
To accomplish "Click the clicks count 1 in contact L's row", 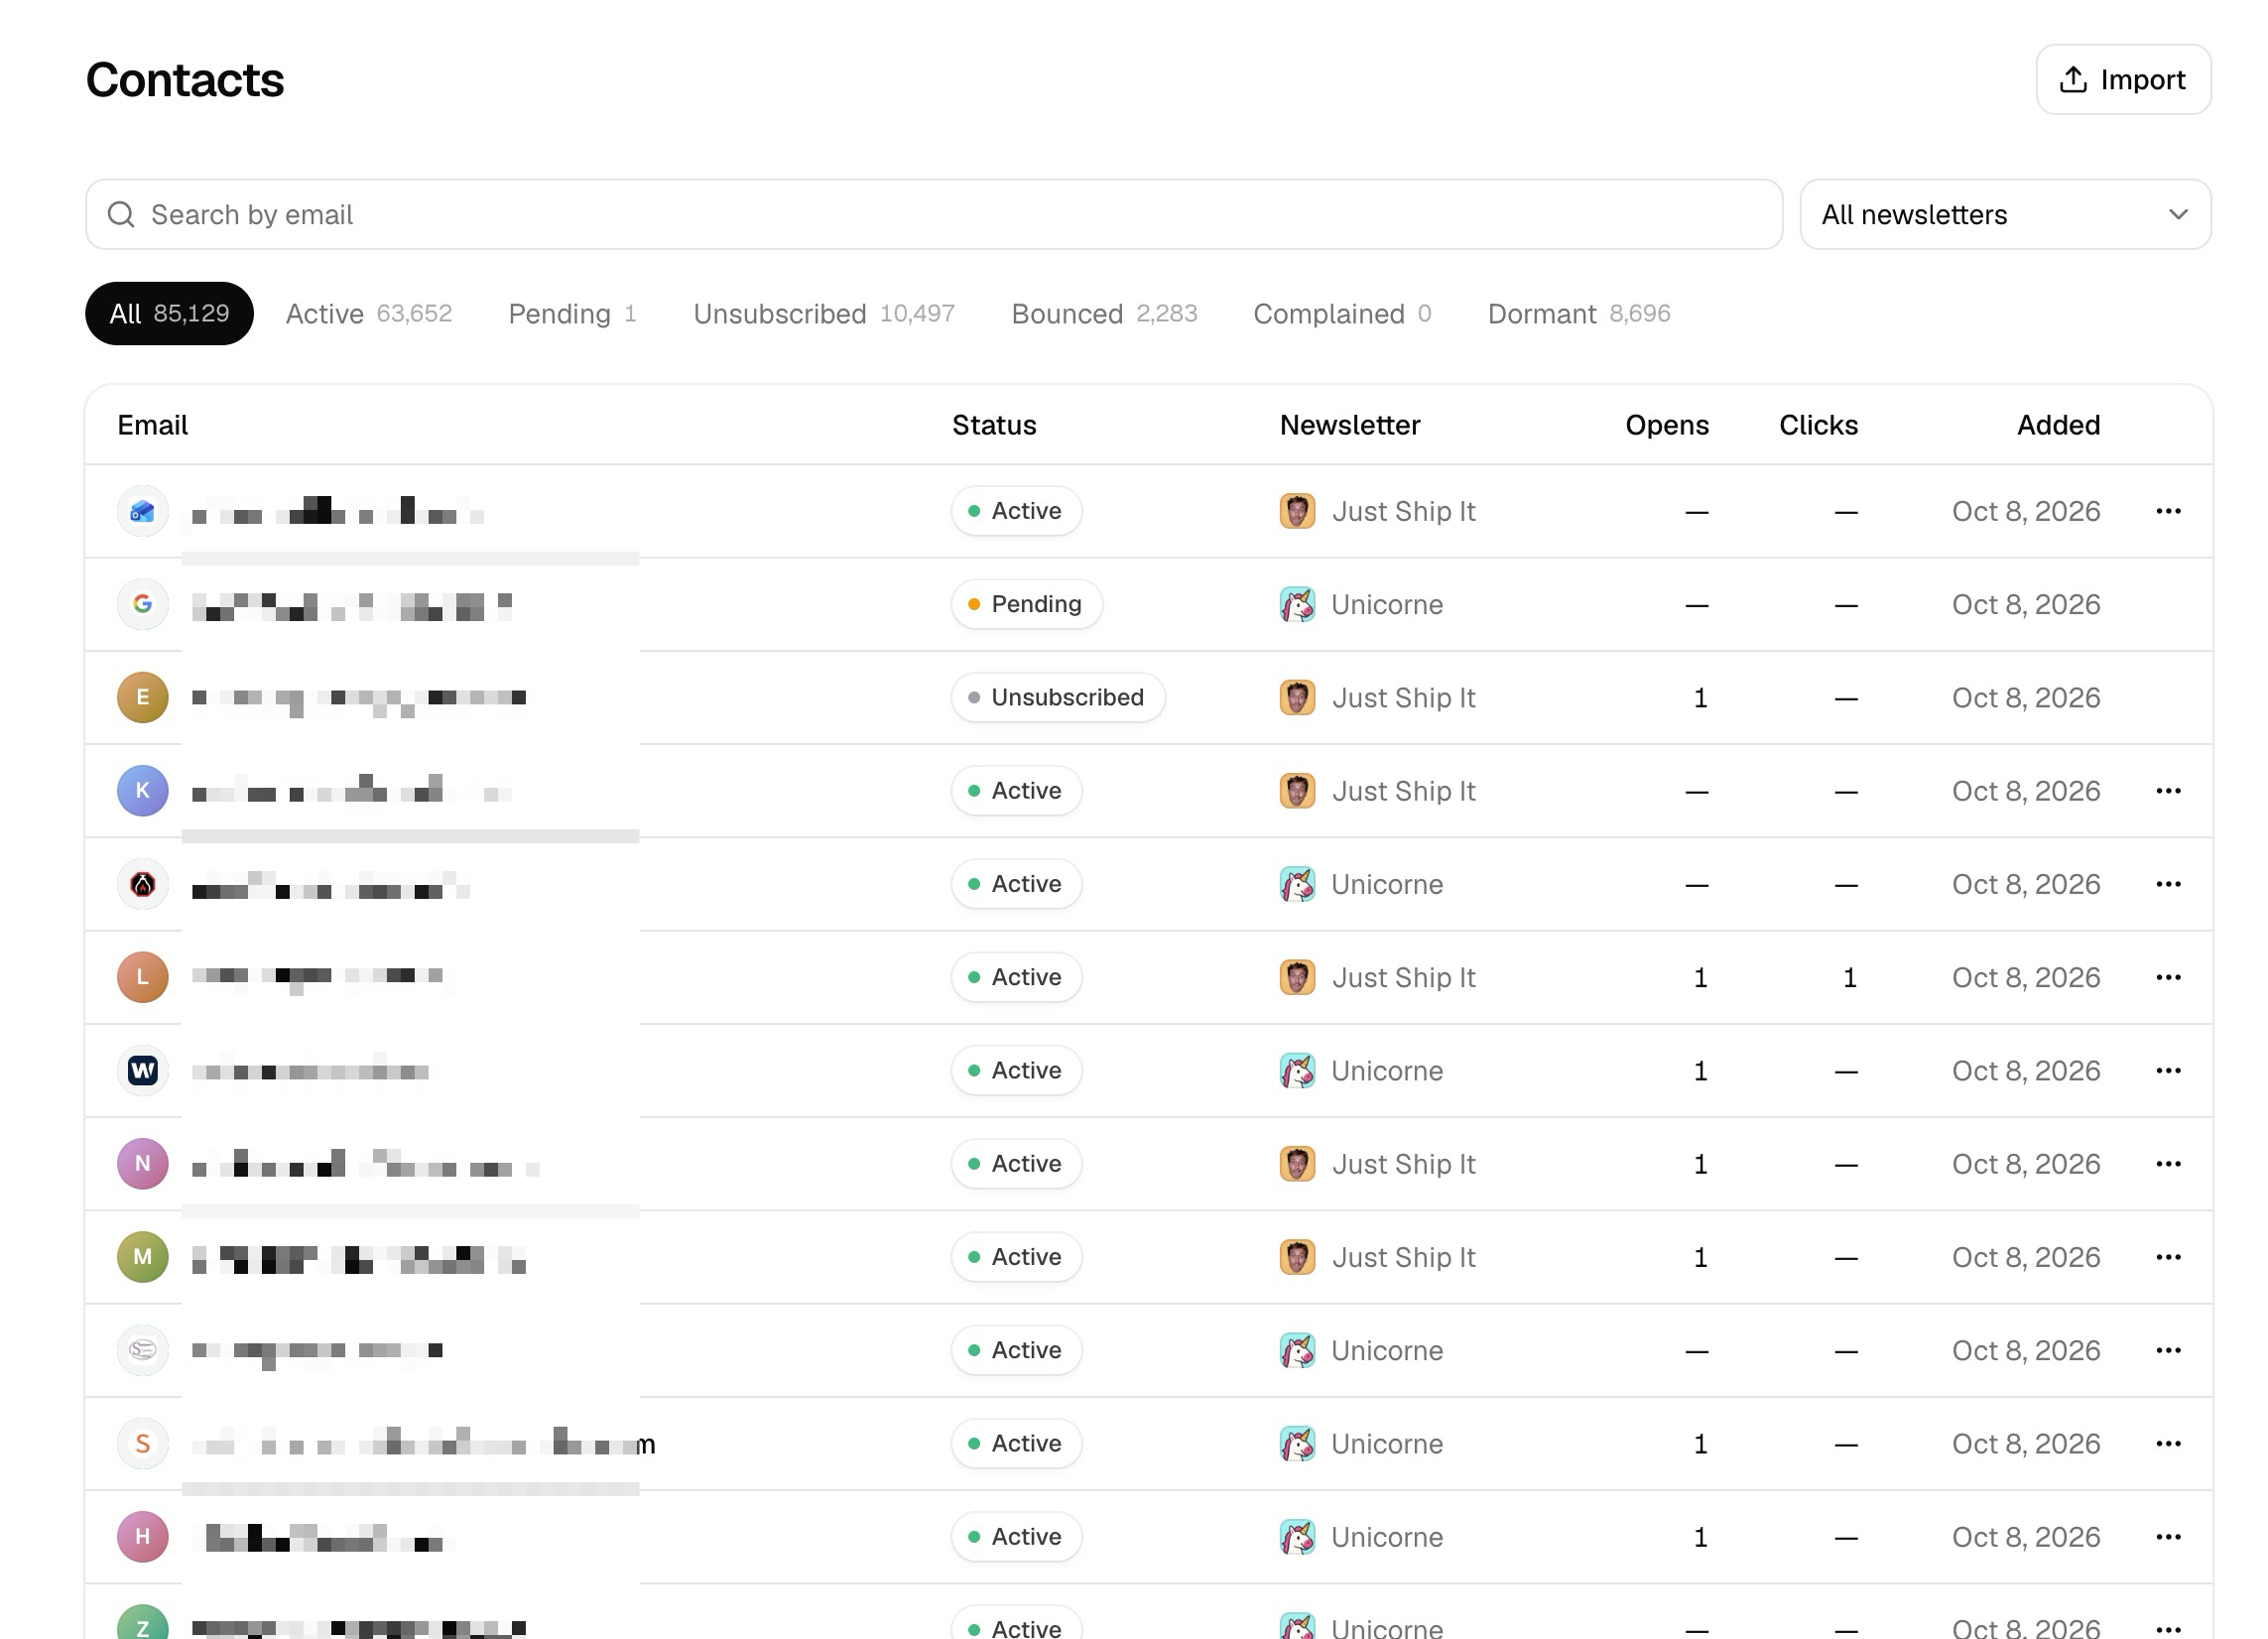I will click(1849, 977).
